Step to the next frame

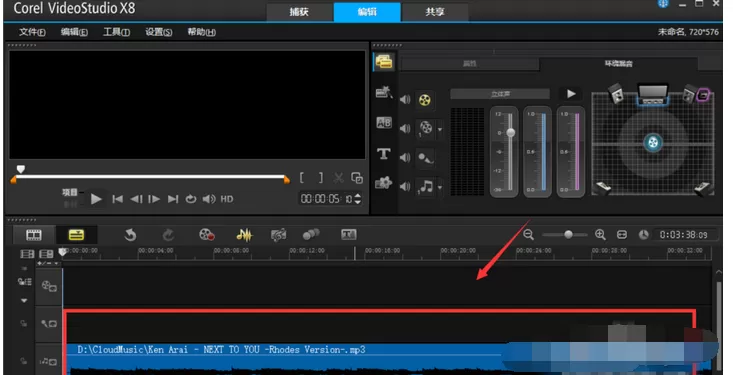(x=154, y=199)
